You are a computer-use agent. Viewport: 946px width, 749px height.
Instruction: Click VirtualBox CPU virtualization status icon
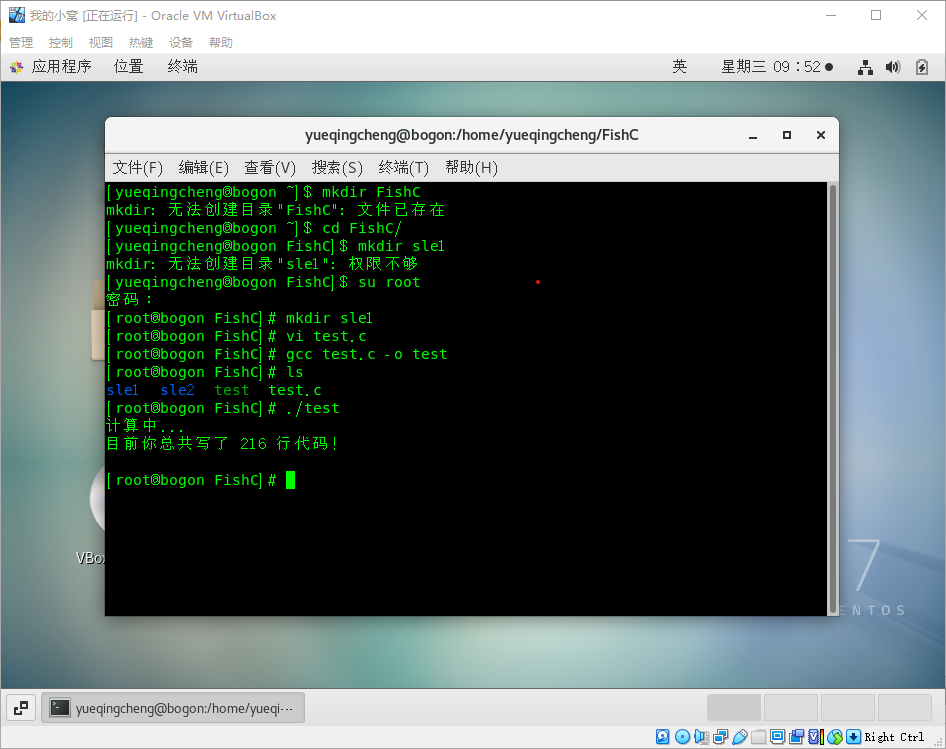pos(816,737)
